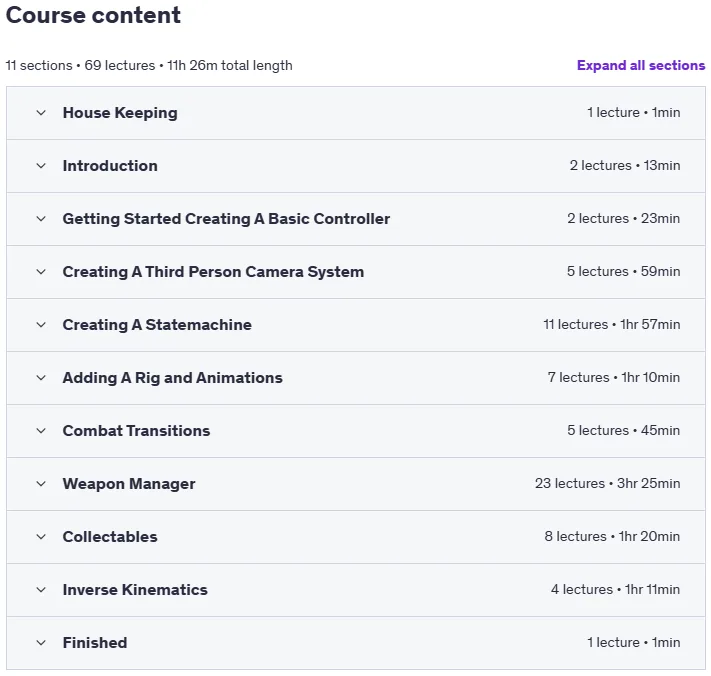Click Expand all sections link

point(641,65)
